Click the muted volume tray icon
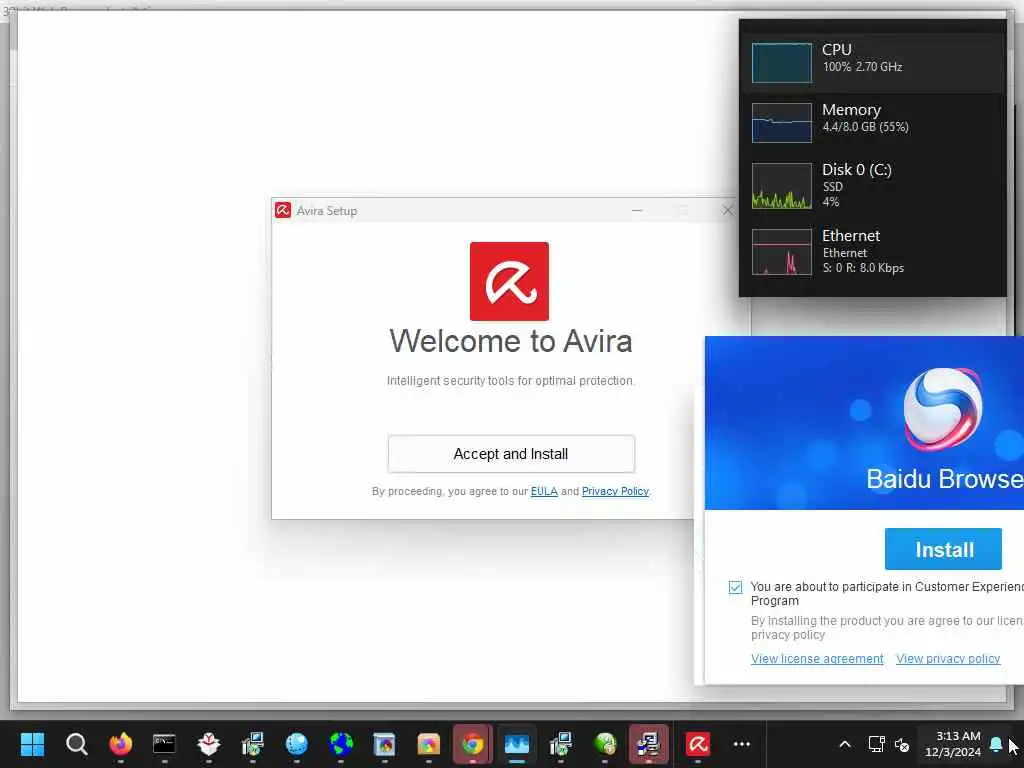Image resolution: width=1024 pixels, height=768 pixels. tap(902, 744)
